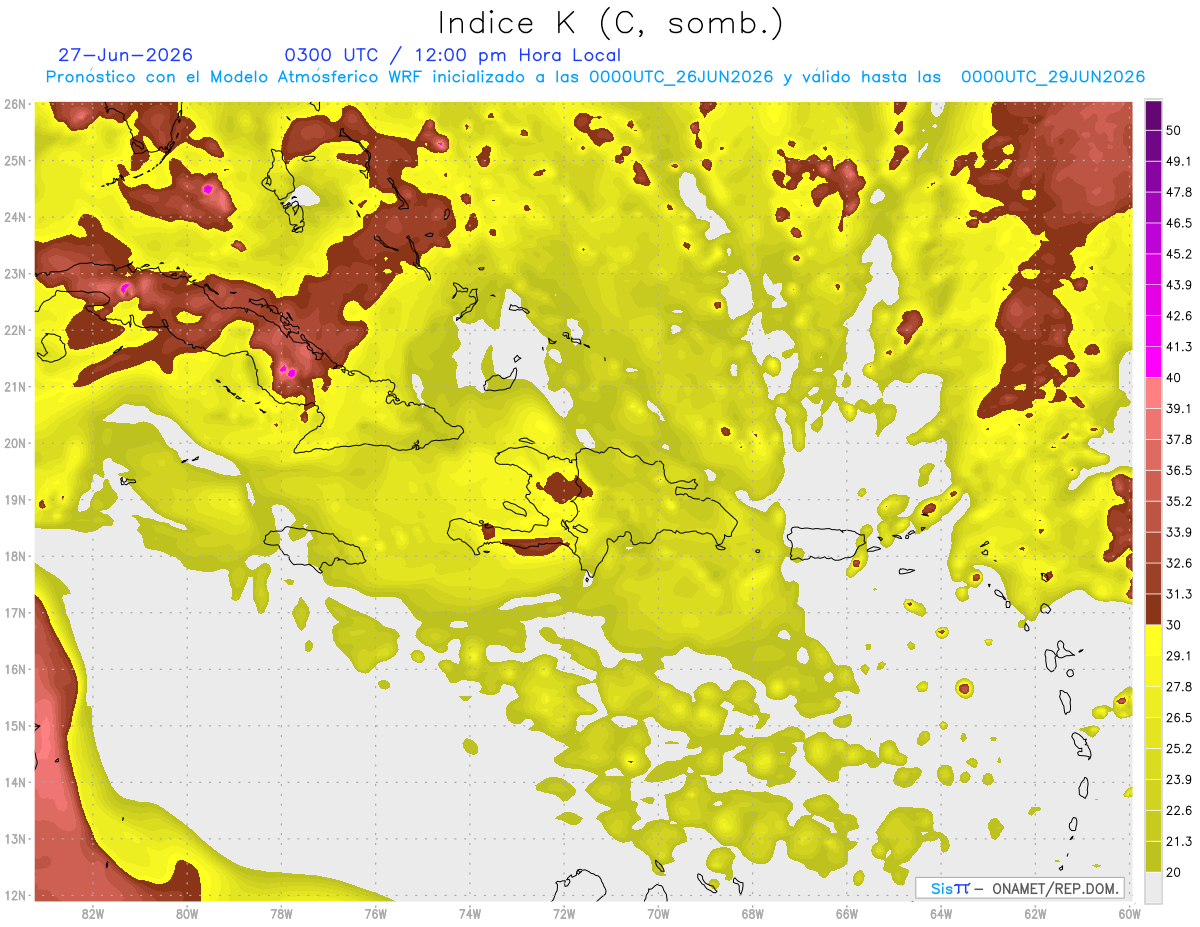Screen dimensions: 1200x927
Task: Click the colorbar label "37.8"
Action: click(x=1177, y=439)
